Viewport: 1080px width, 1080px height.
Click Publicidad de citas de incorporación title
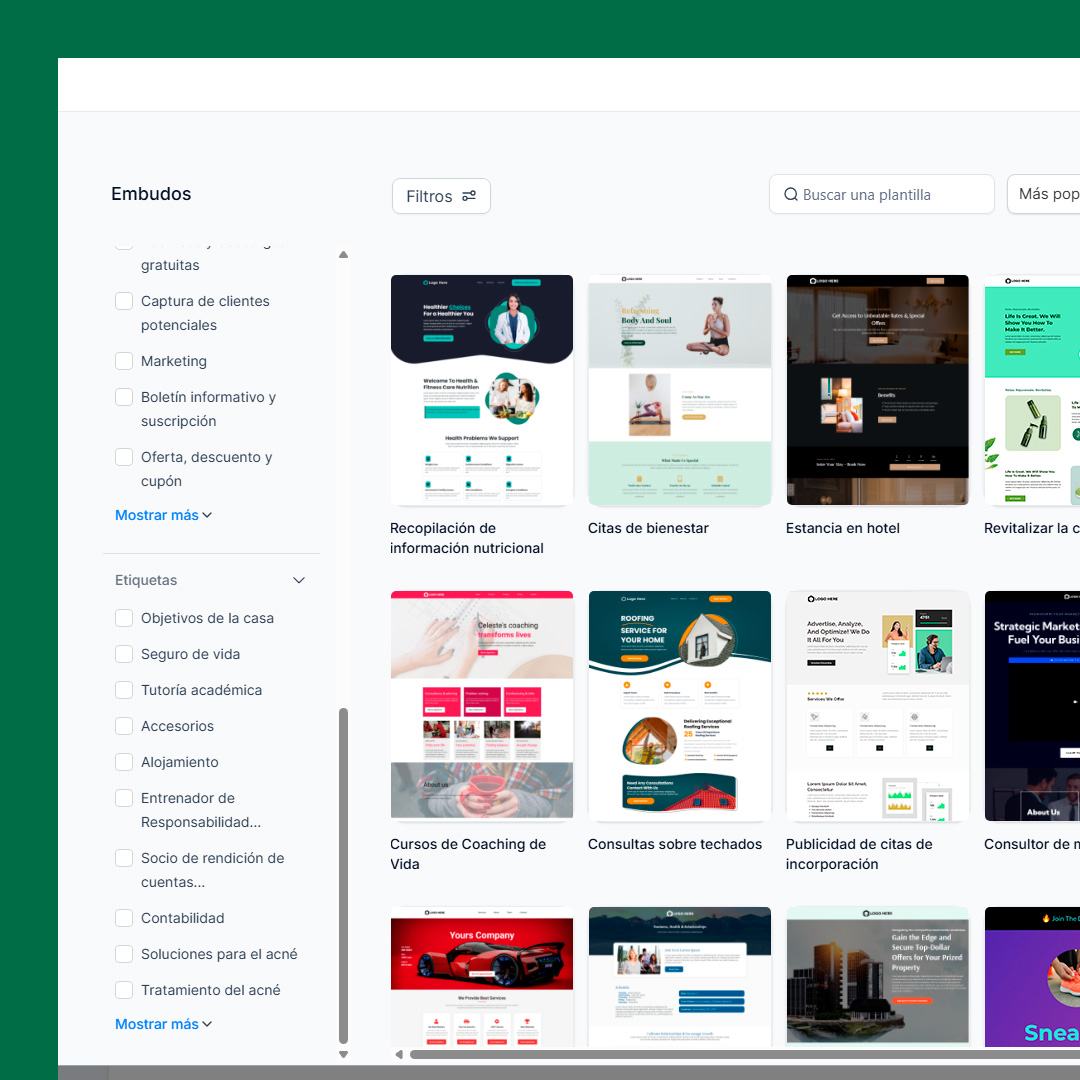coord(859,854)
